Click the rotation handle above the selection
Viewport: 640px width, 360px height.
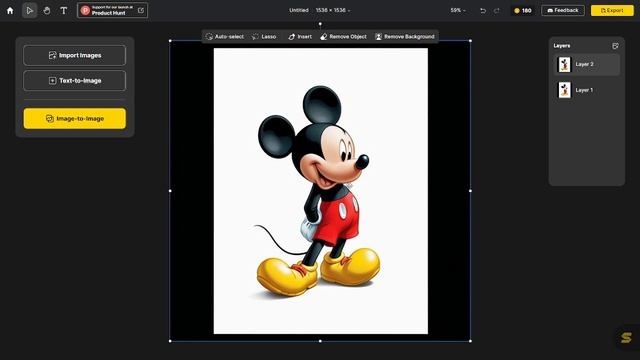(x=320, y=24)
